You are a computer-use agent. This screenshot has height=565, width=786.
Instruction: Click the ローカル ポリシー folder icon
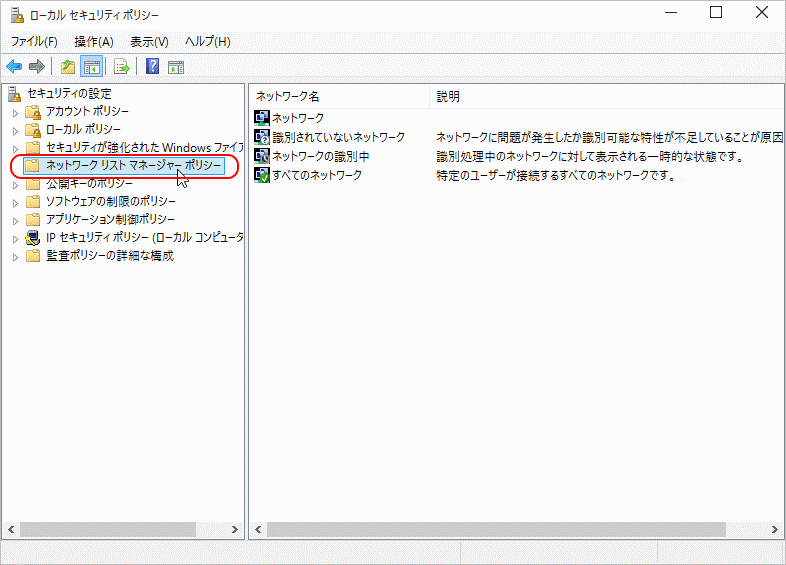33,129
